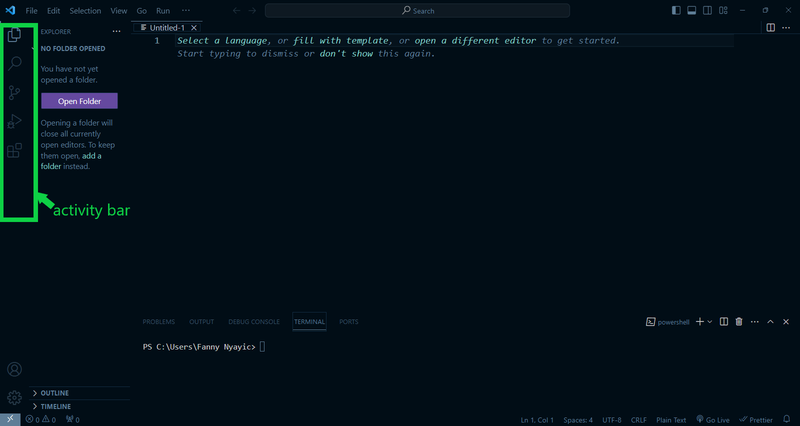Expand the Timeline section
800x426 pixels.
79,407
